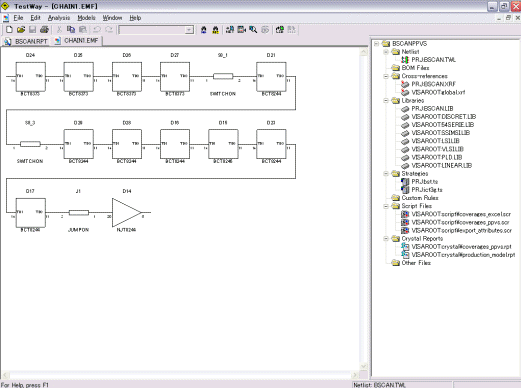
Task: Click the Cut scissors icon
Action: click(x=59, y=30)
